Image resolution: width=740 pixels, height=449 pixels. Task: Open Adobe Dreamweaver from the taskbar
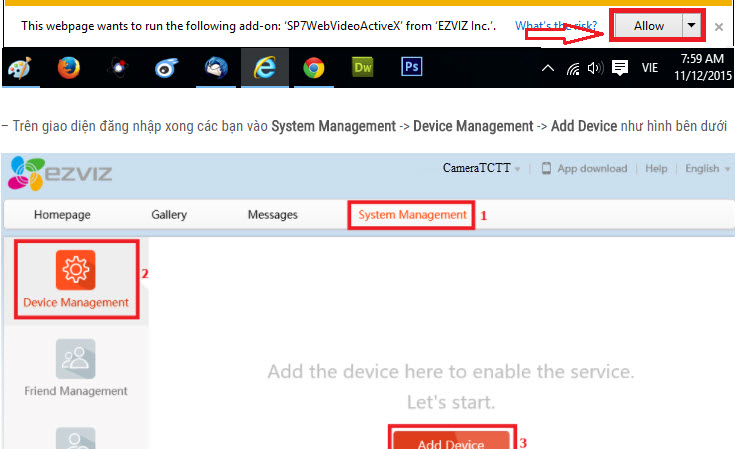tap(363, 68)
